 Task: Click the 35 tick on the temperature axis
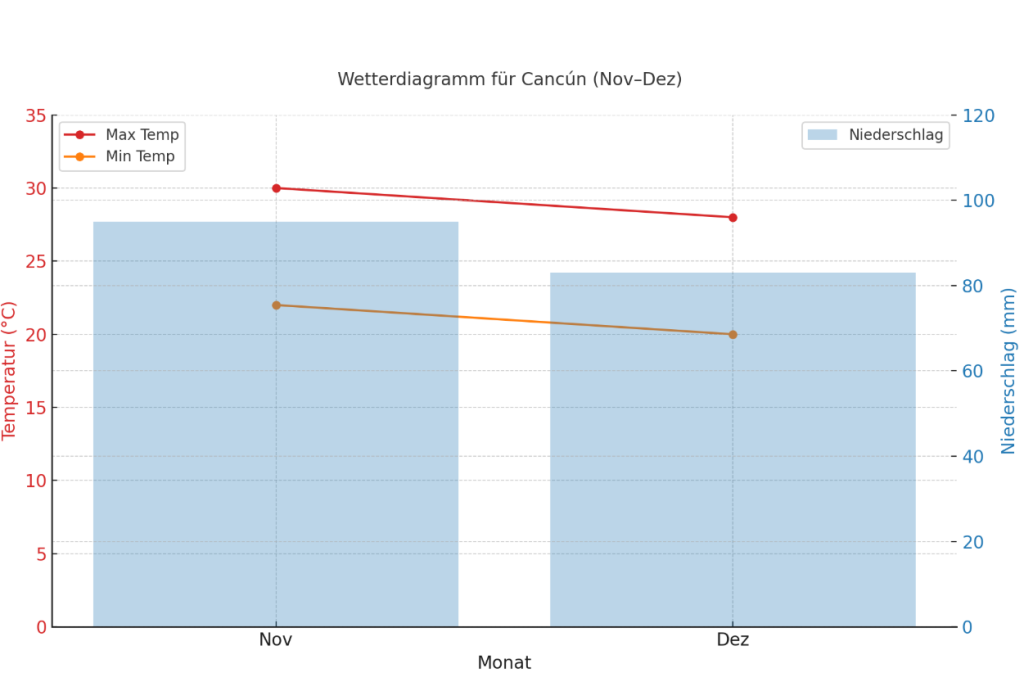[x=35, y=116]
